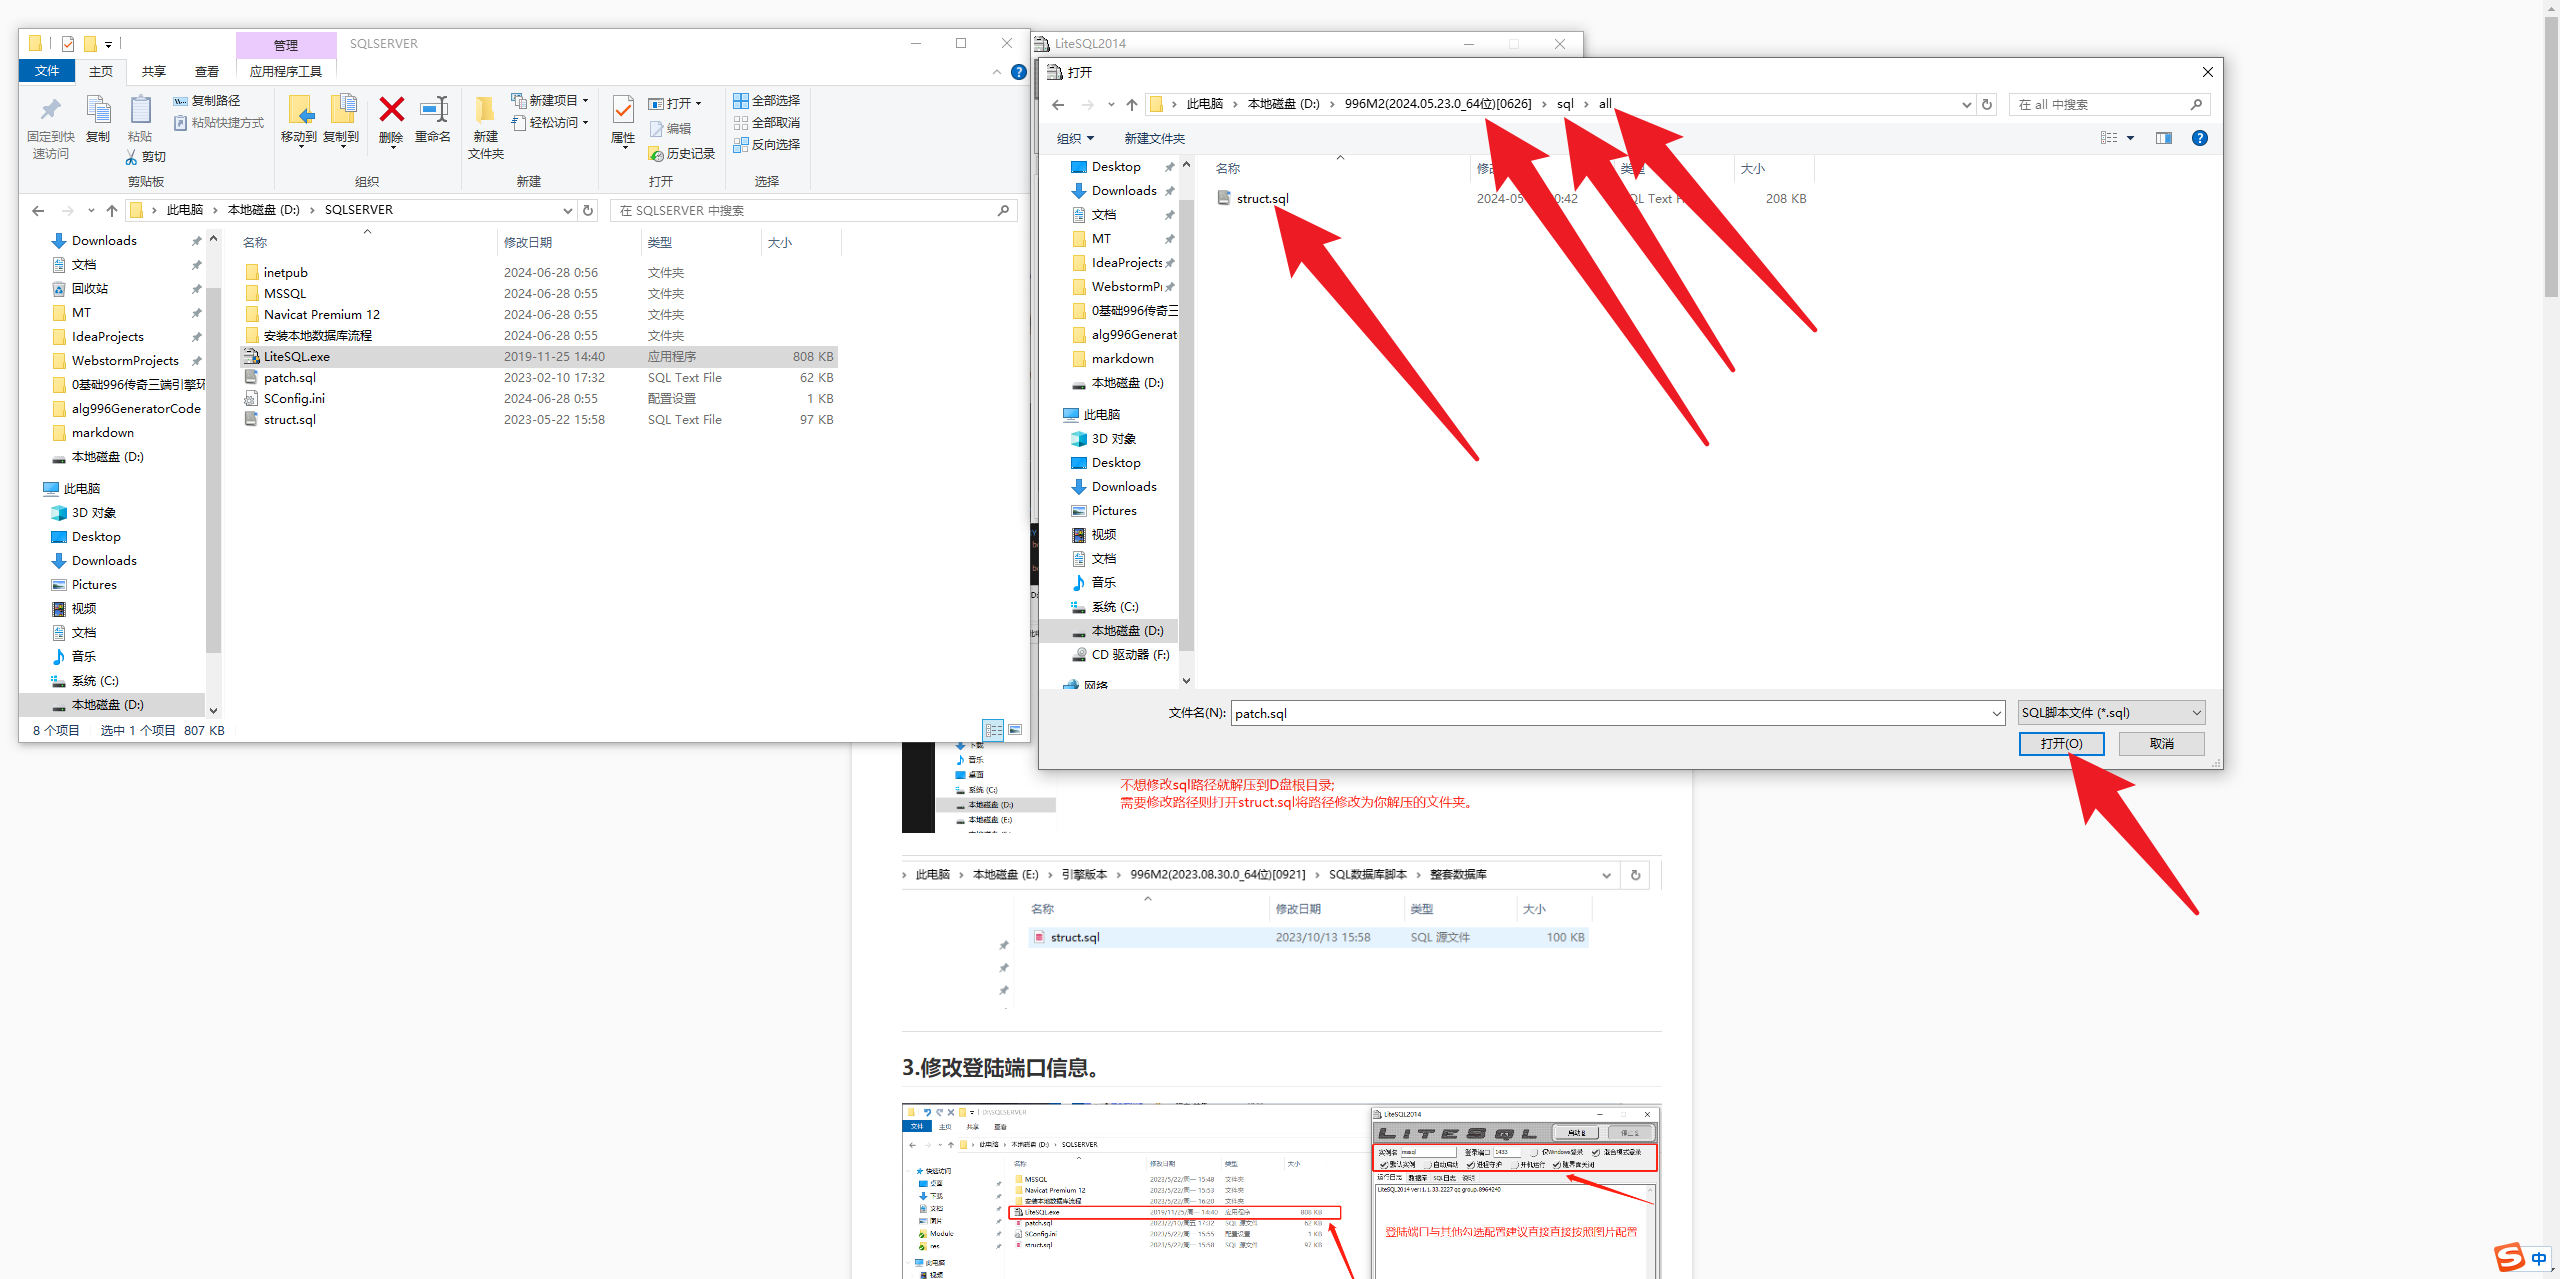Click Properties (属性) ribbon icon
The image size is (2560, 1279).
tap(623, 120)
